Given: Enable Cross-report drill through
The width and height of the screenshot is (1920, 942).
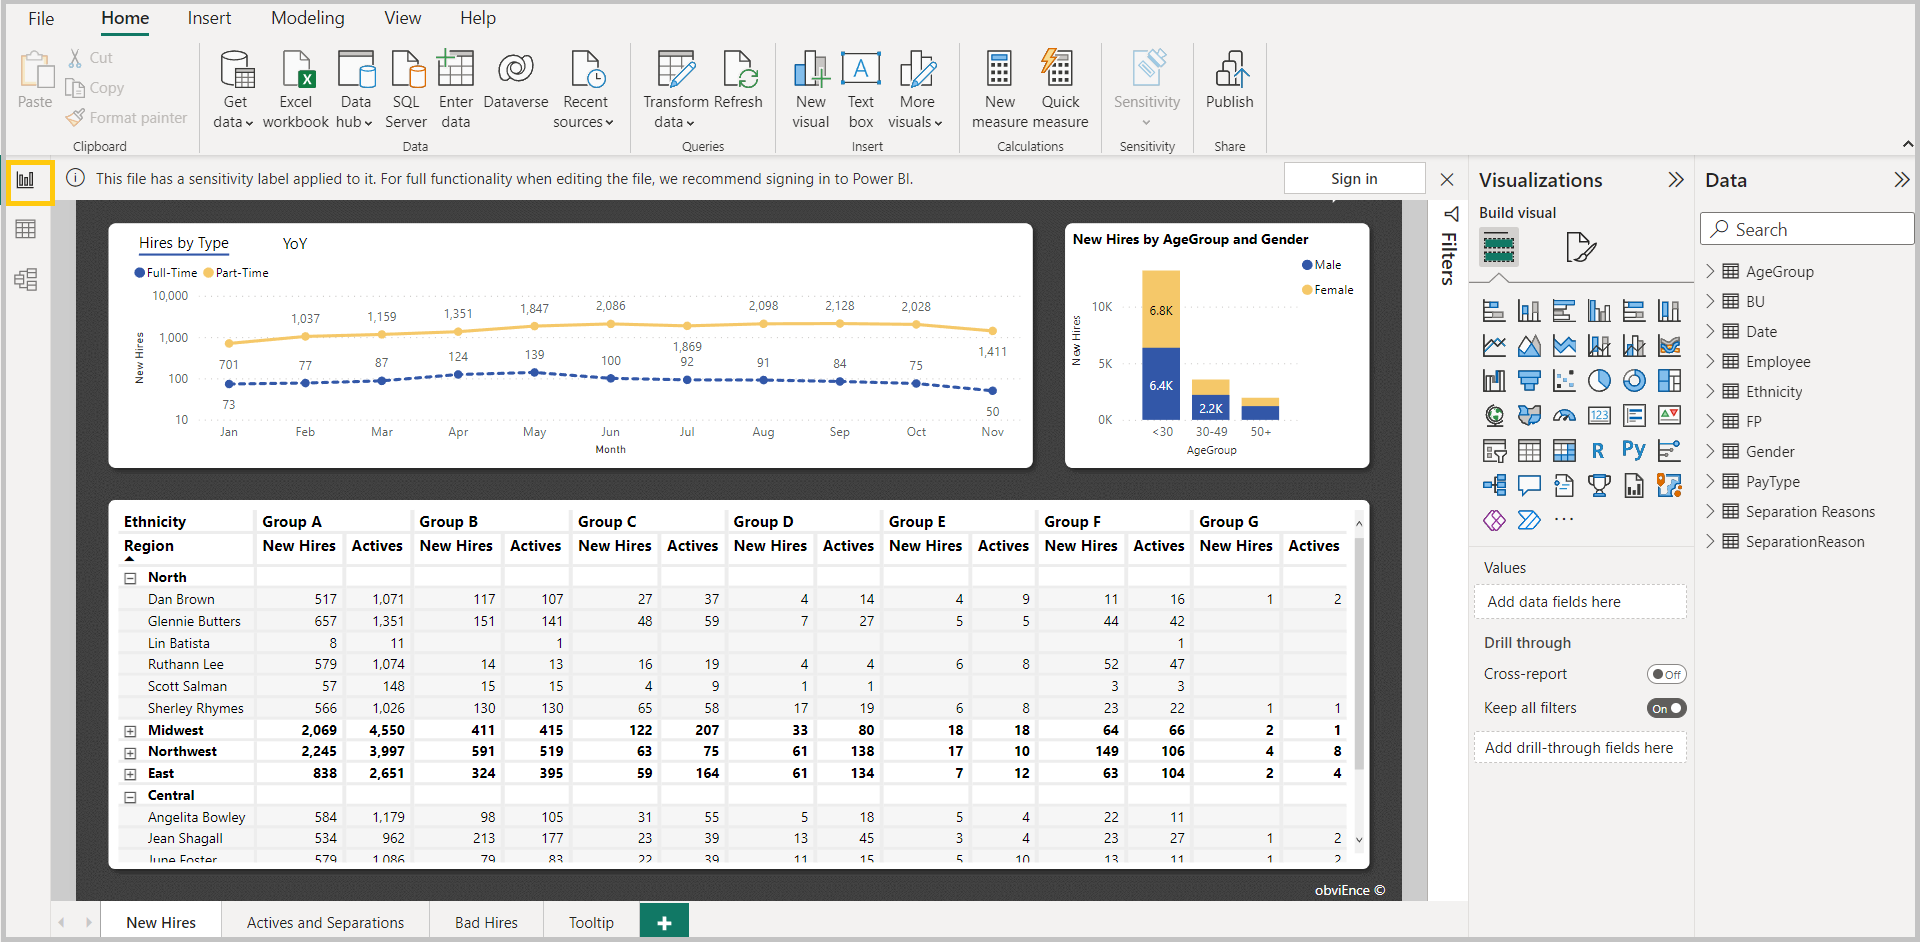Looking at the screenshot, I should [1666, 673].
